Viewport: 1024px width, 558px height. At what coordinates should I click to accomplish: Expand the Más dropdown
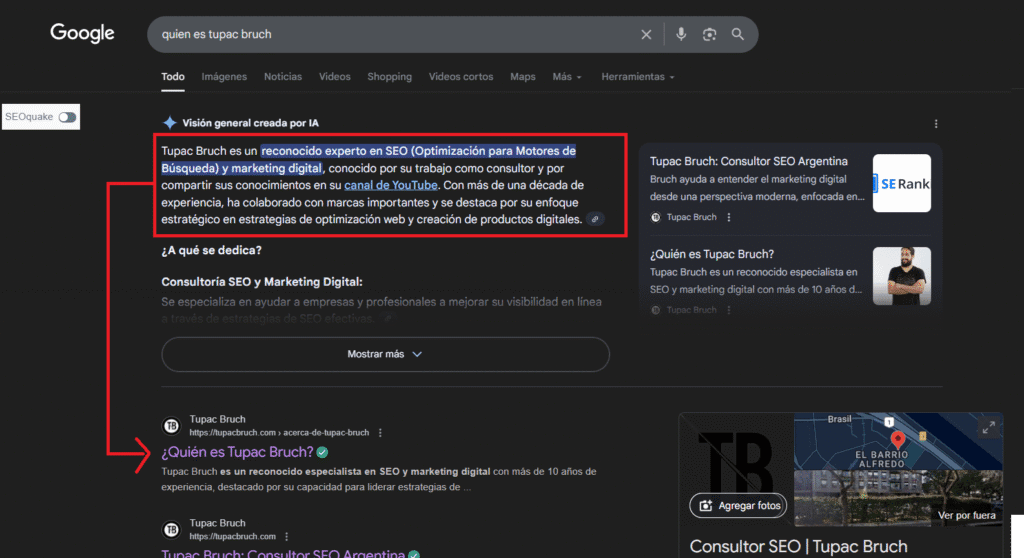(x=566, y=77)
